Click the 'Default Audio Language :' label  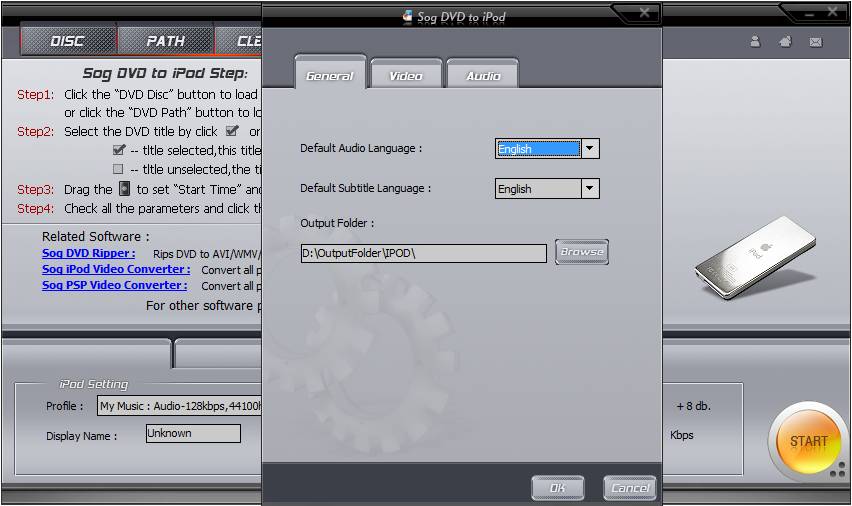click(361, 148)
